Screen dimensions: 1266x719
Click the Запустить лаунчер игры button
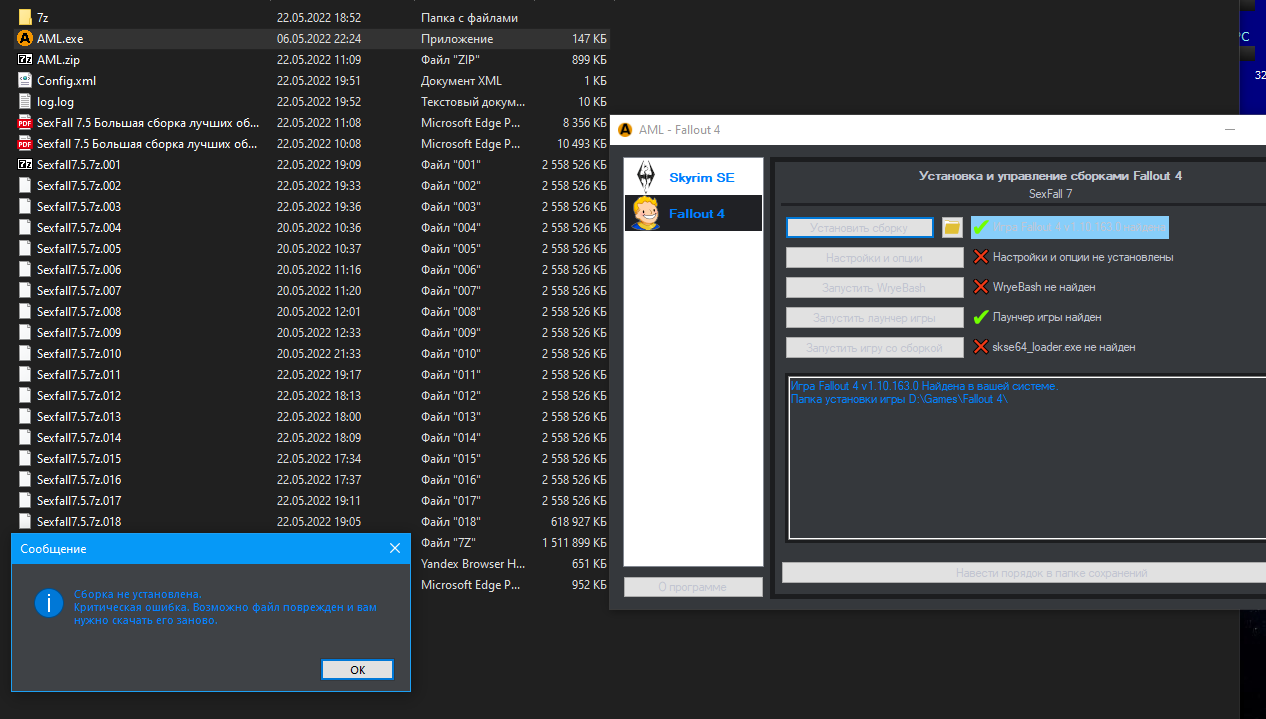[x=874, y=318]
